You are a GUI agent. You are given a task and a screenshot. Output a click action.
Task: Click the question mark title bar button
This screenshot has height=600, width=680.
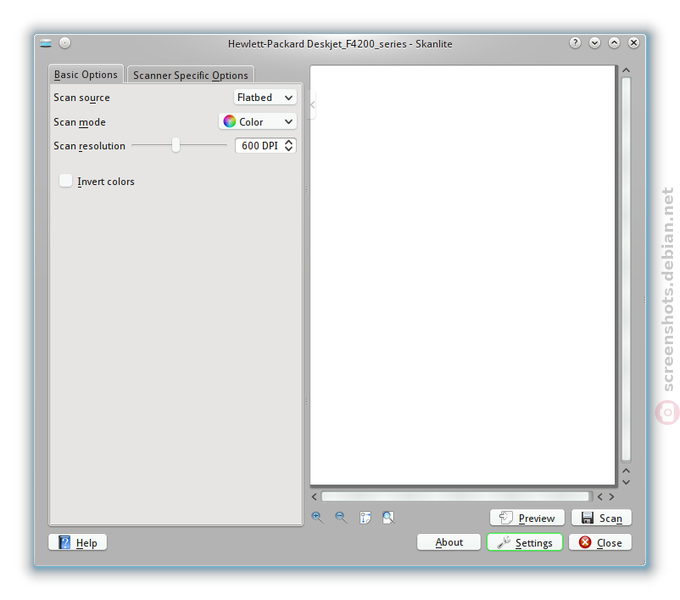tap(575, 43)
